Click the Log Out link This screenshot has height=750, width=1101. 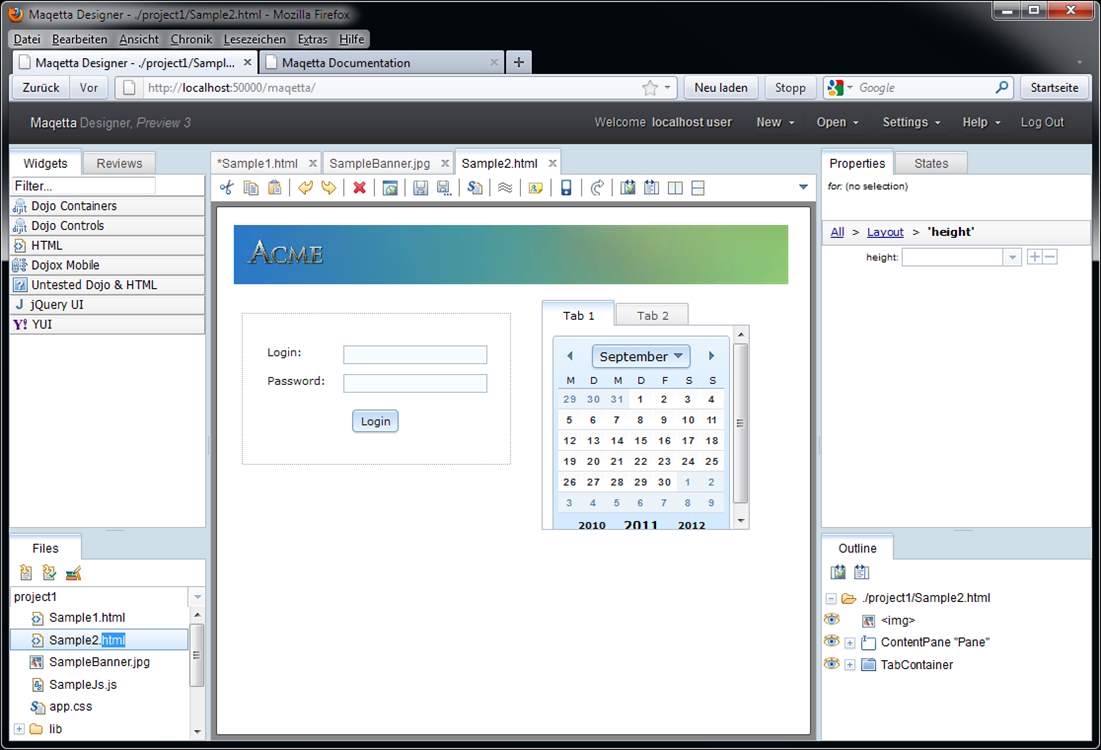point(1042,122)
